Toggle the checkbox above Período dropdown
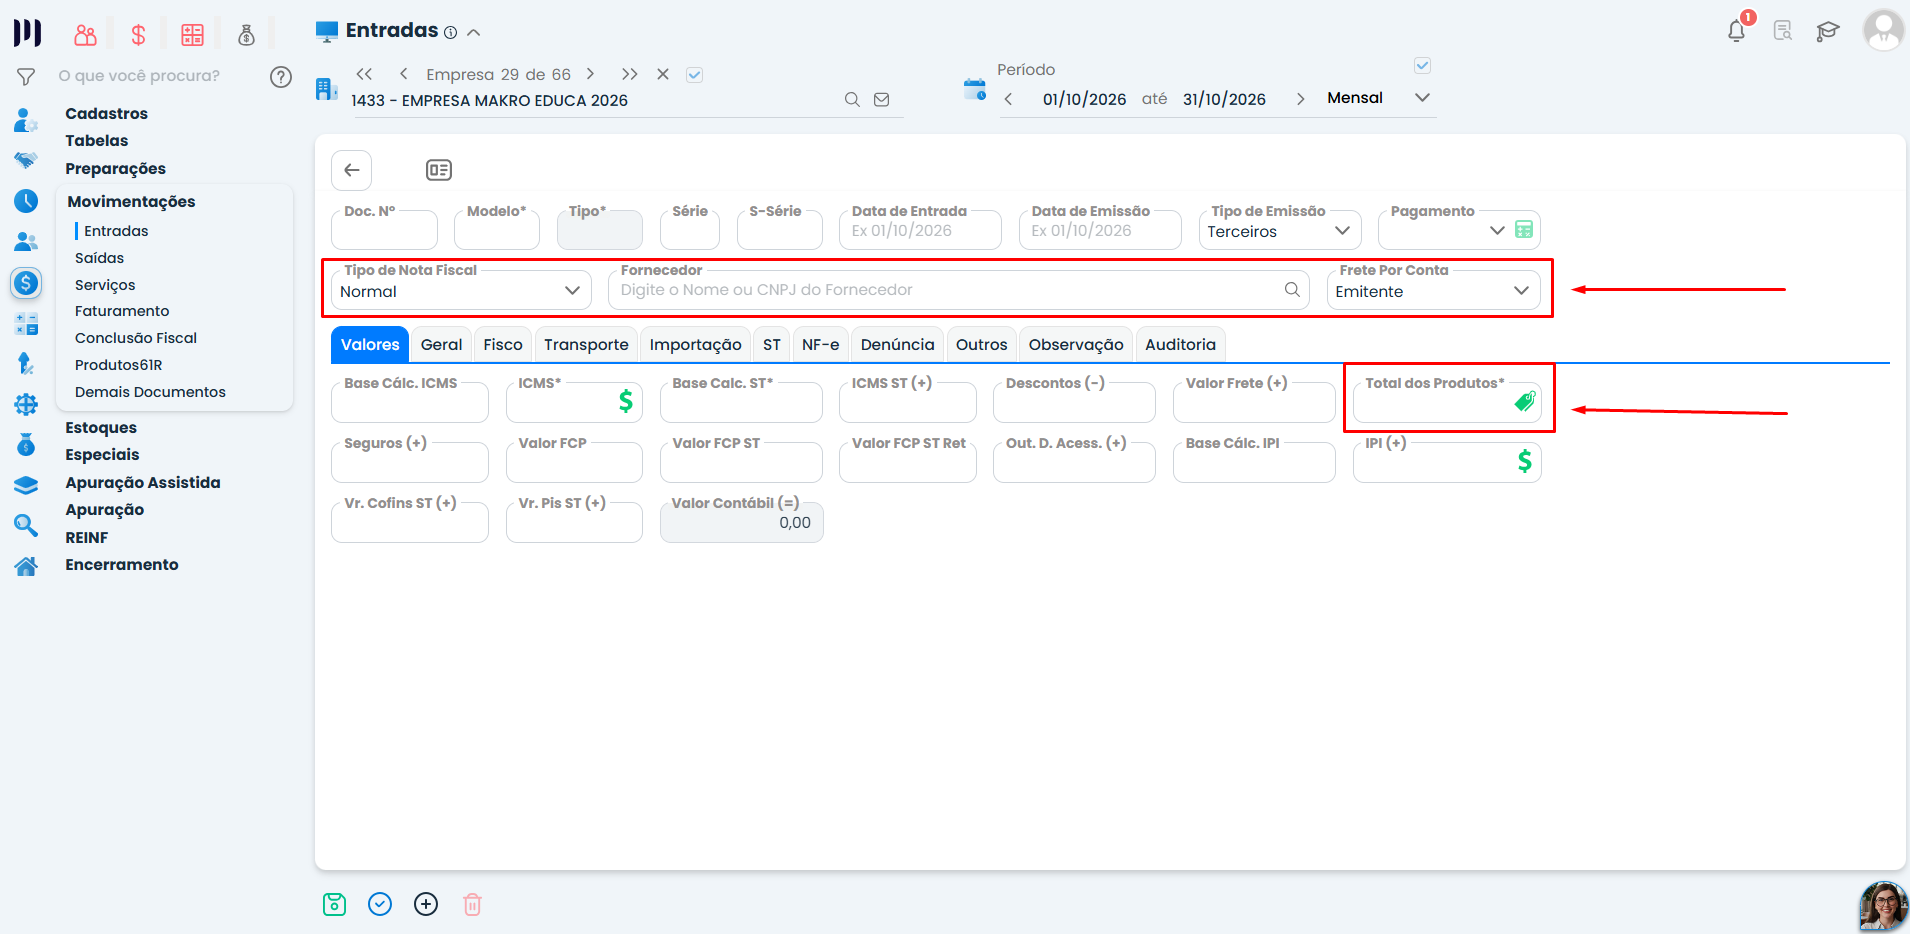Screen dimensions: 1910x934 [1423, 66]
